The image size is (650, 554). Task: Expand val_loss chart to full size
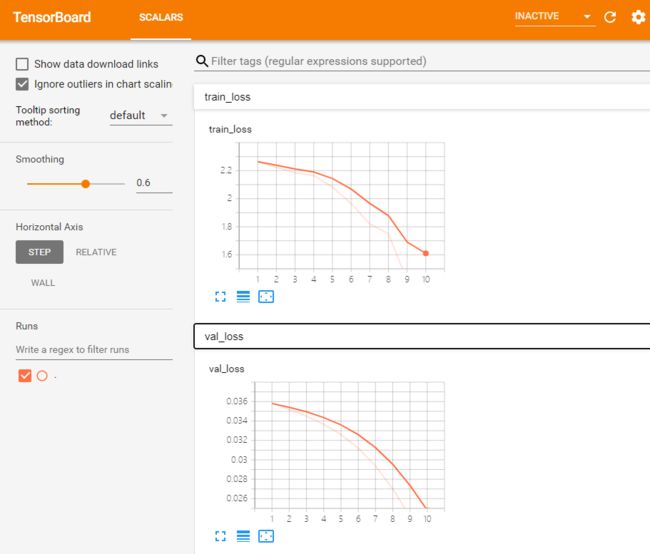(221, 536)
